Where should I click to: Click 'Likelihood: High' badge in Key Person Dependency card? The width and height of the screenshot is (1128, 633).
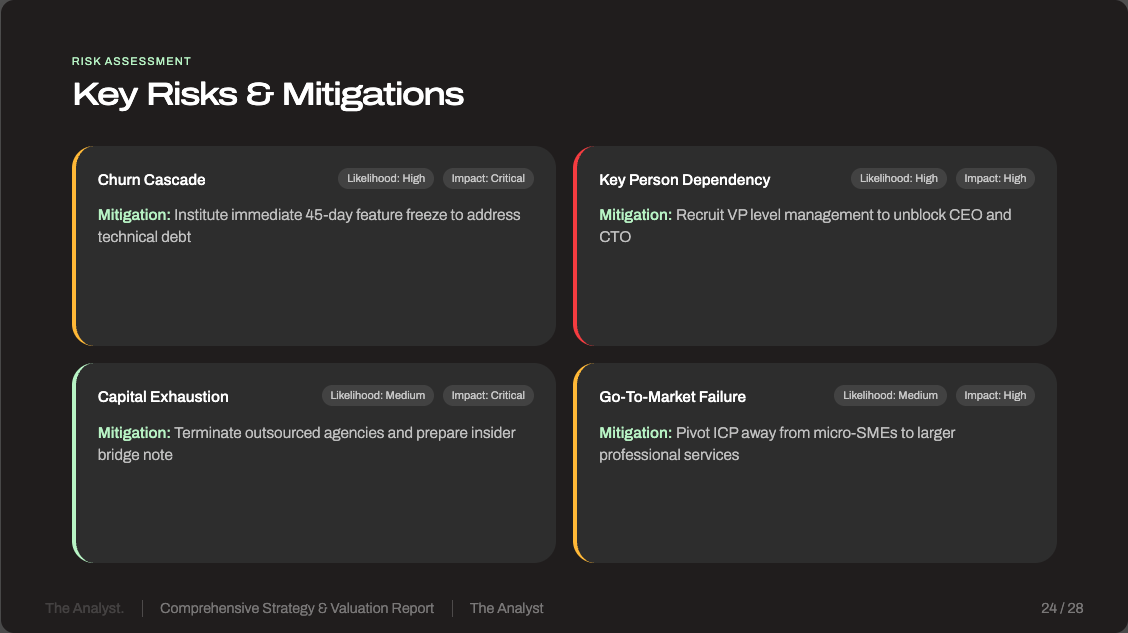coord(899,178)
